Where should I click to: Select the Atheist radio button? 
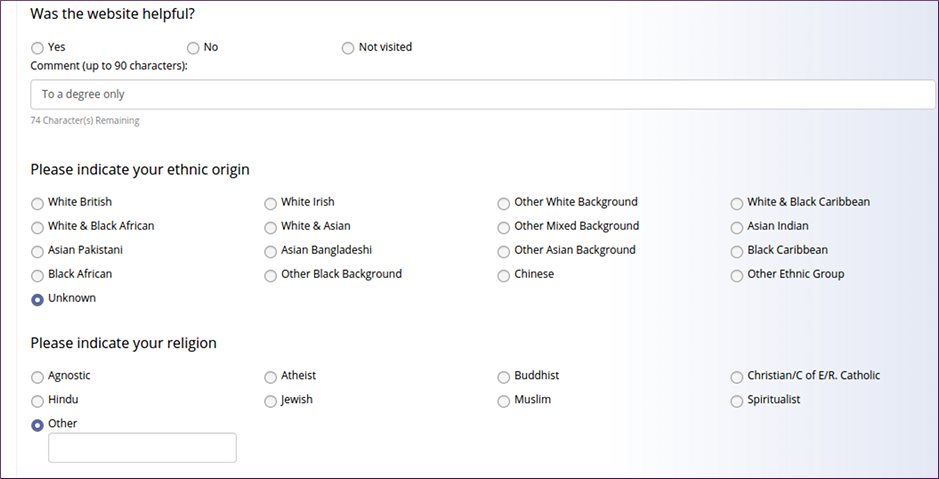coord(271,377)
